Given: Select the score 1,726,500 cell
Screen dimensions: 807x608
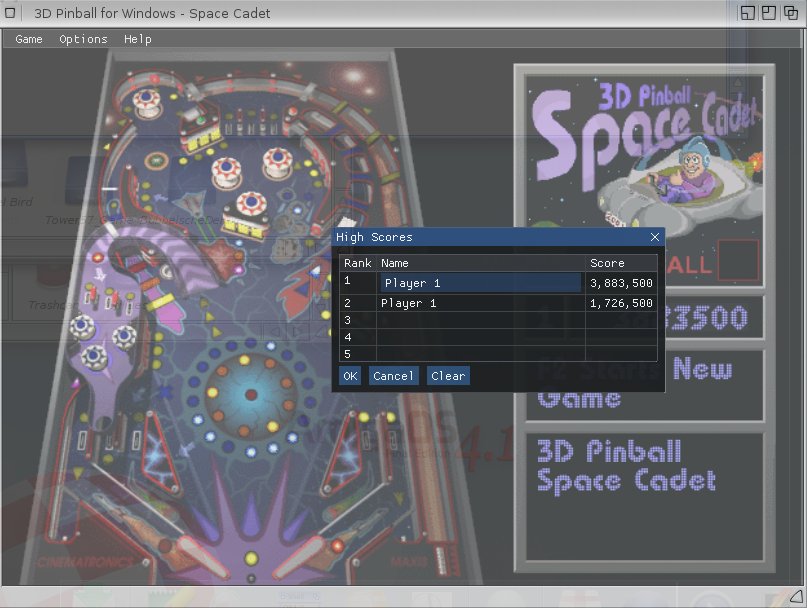Looking at the screenshot, I should point(621,303).
